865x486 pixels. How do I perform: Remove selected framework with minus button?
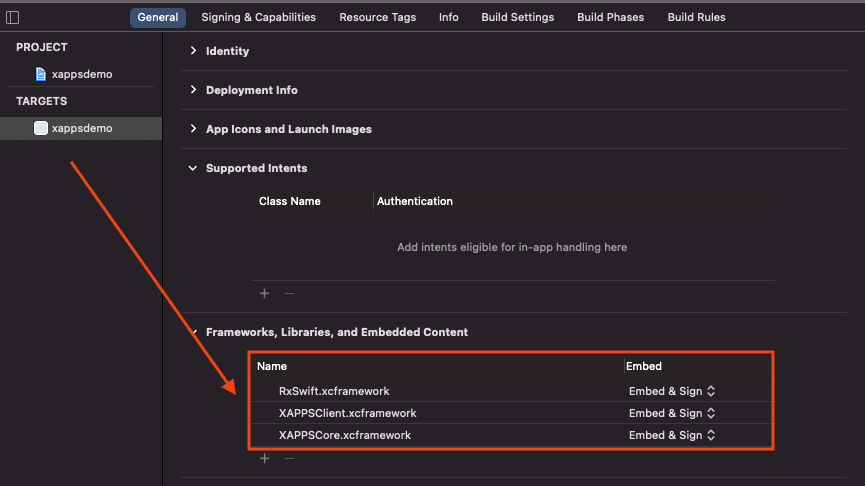tap(289, 458)
